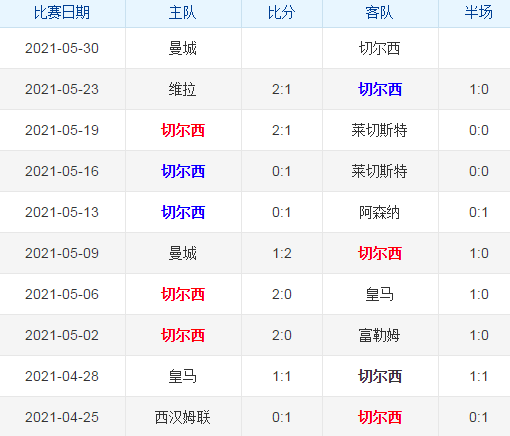
Task: Click half-time 1:0 in 2021-05-06 row
Action: [479, 294]
